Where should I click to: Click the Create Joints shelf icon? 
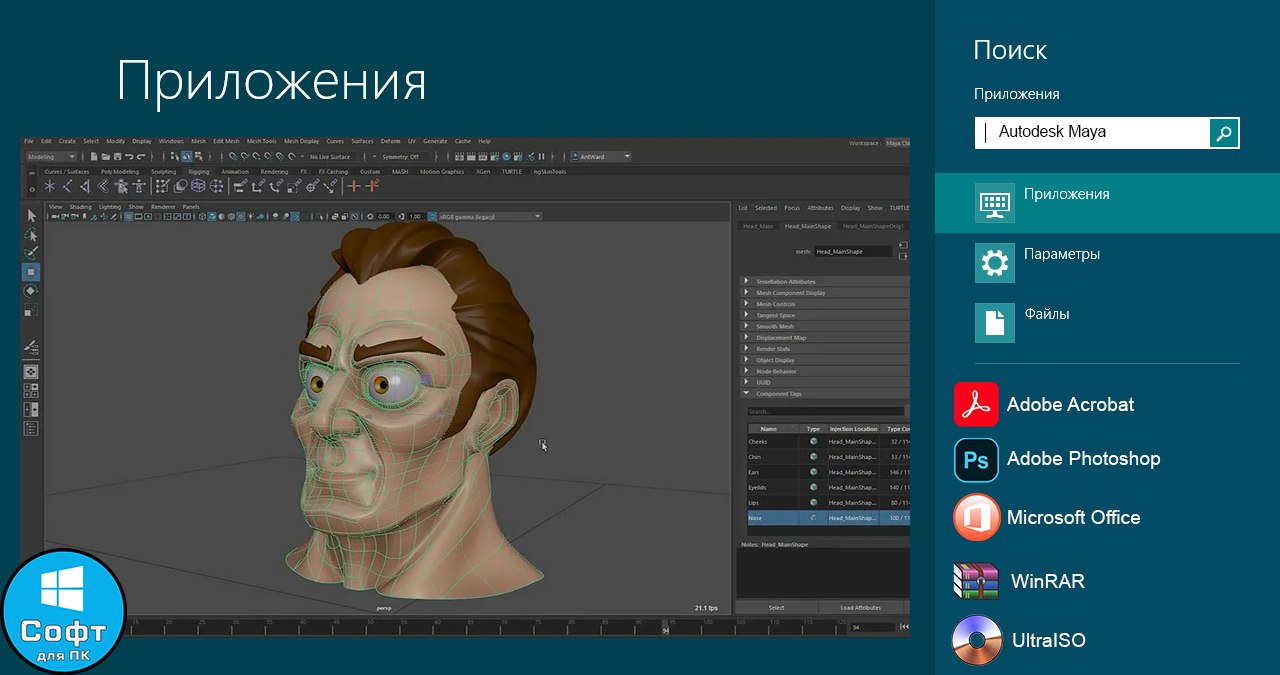68,186
